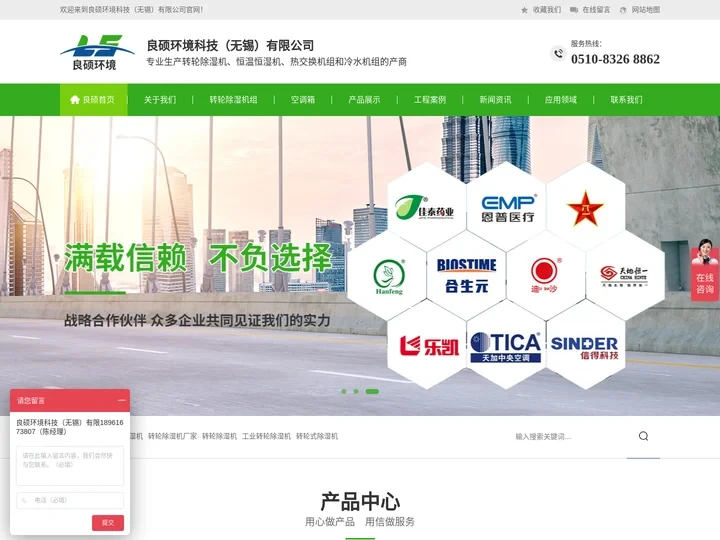Image resolution: width=720 pixels, height=540 pixels.
Task: Click the 请您留言 widget title
Action: coord(31,400)
